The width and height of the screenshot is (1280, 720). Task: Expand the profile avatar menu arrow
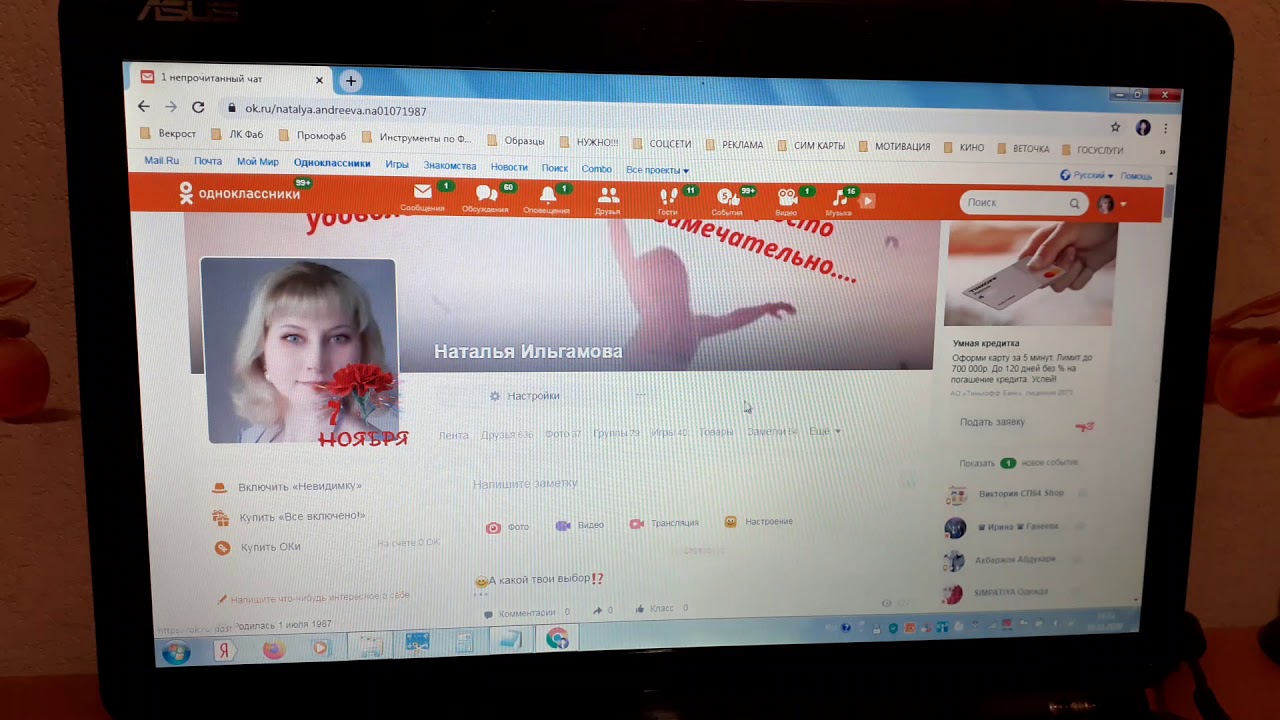pos(1123,204)
